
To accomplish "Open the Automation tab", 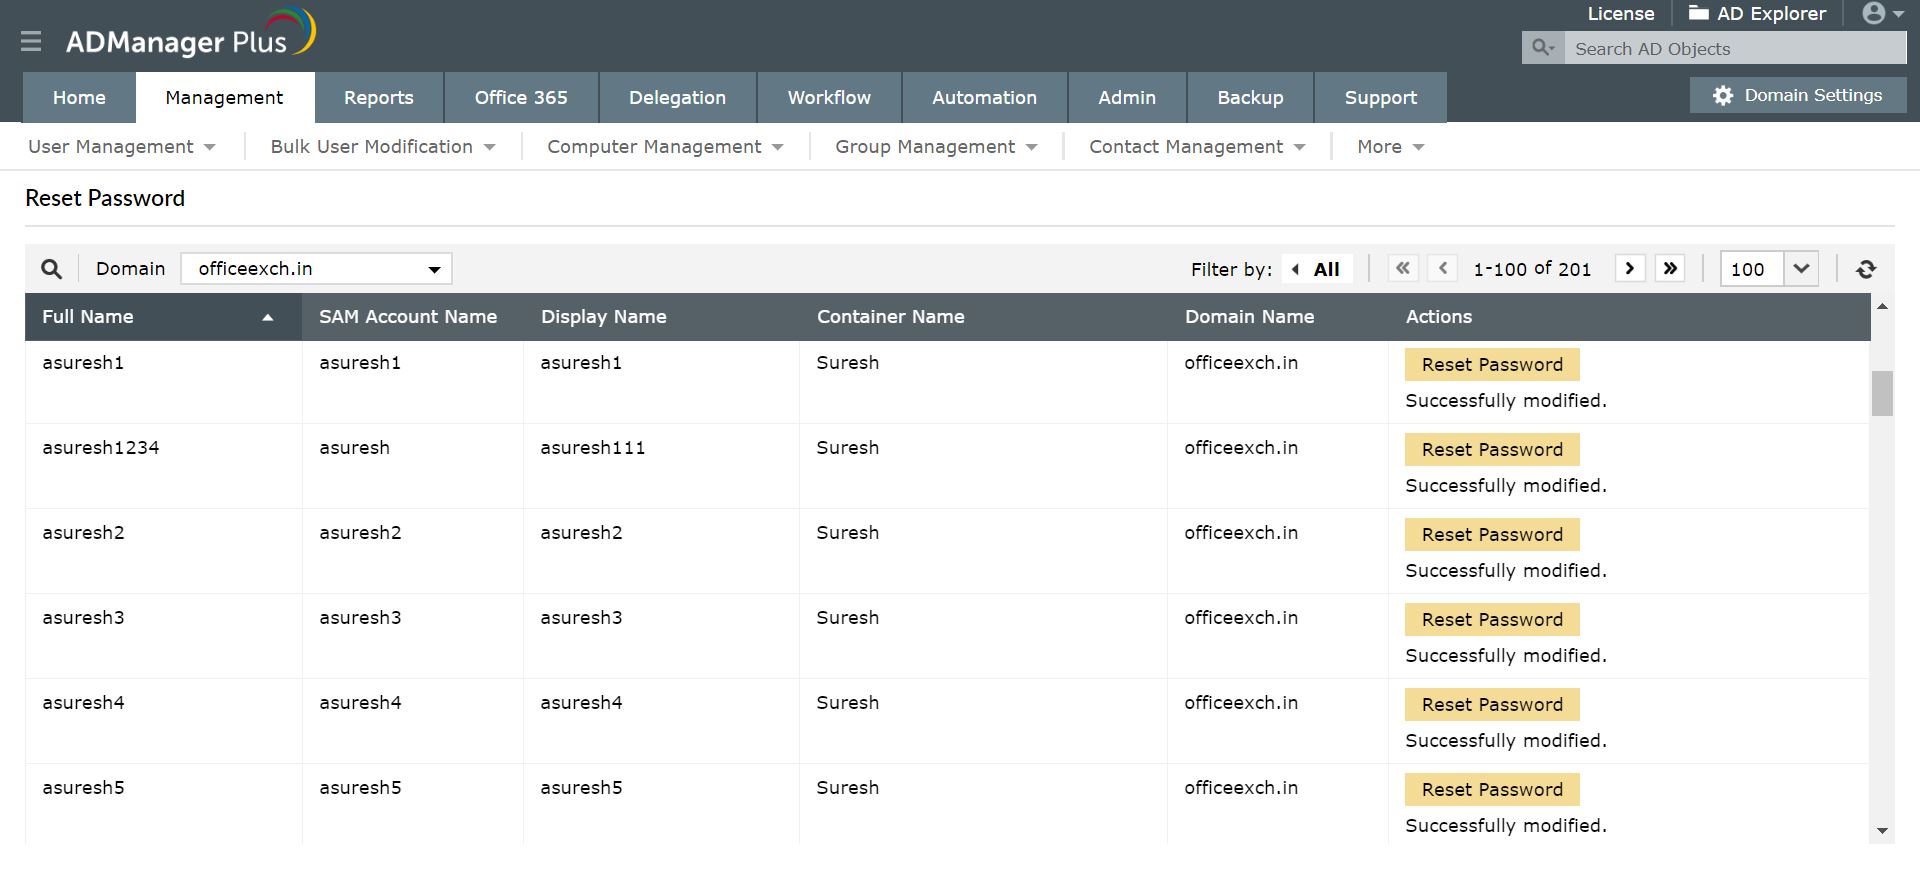I will 984,98.
